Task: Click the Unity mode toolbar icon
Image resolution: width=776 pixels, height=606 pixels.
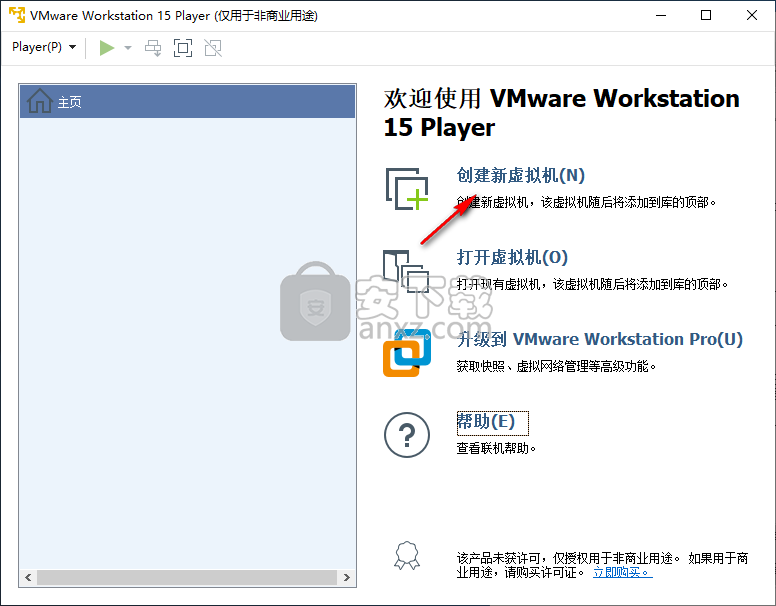Action: pyautogui.click(x=213, y=48)
